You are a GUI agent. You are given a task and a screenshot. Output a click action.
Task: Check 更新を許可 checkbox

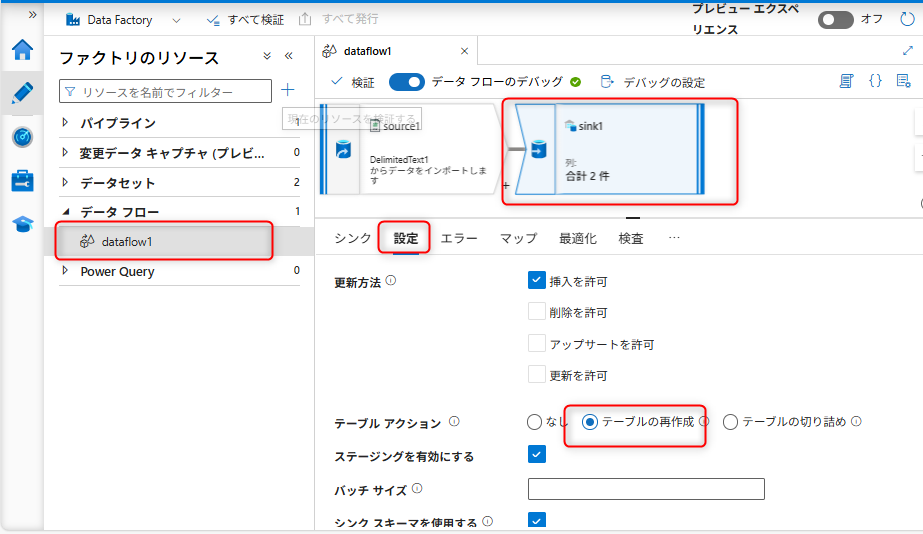tap(536, 374)
